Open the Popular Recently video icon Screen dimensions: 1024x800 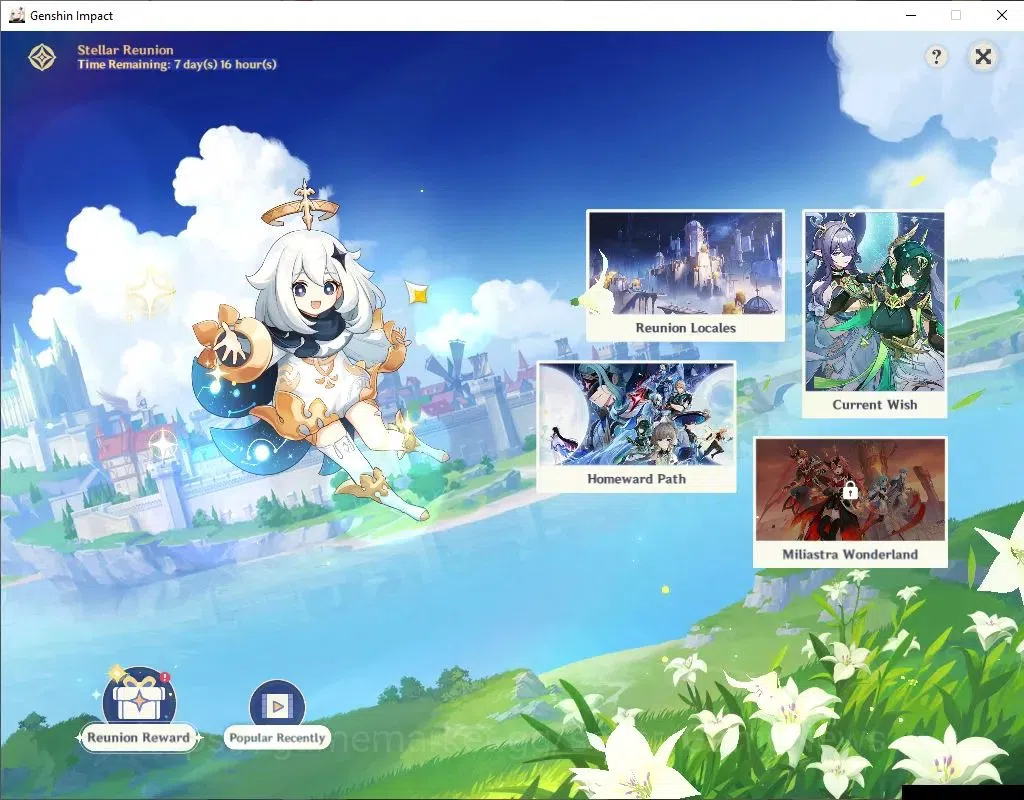click(277, 704)
